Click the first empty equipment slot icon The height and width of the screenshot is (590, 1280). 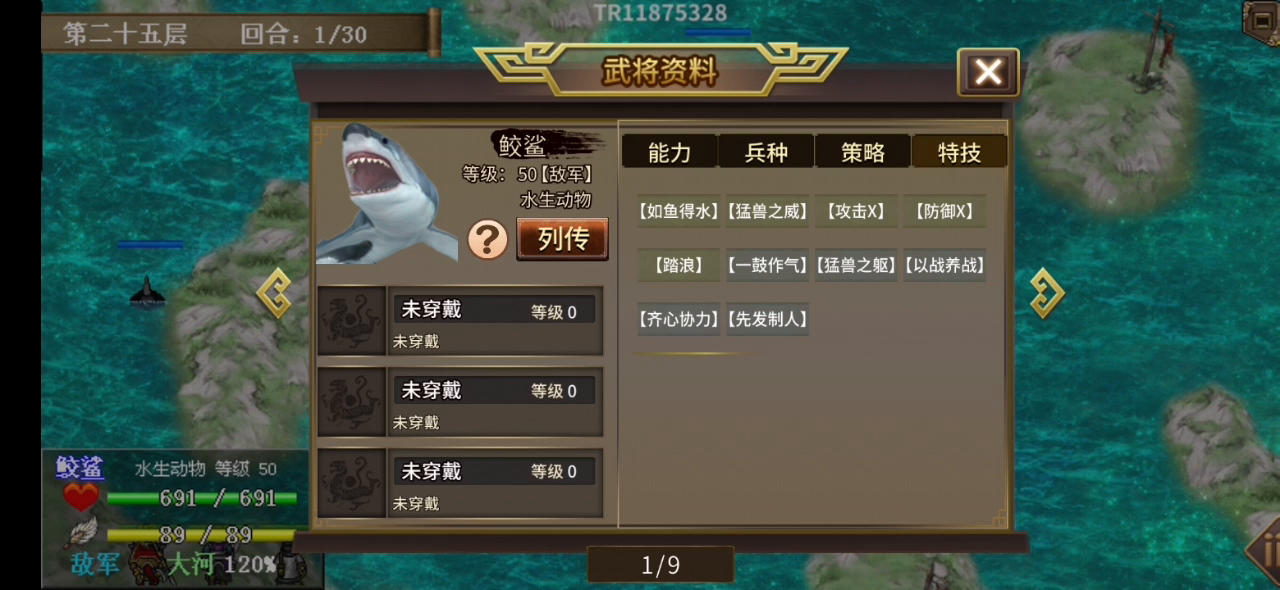(x=352, y=321)
